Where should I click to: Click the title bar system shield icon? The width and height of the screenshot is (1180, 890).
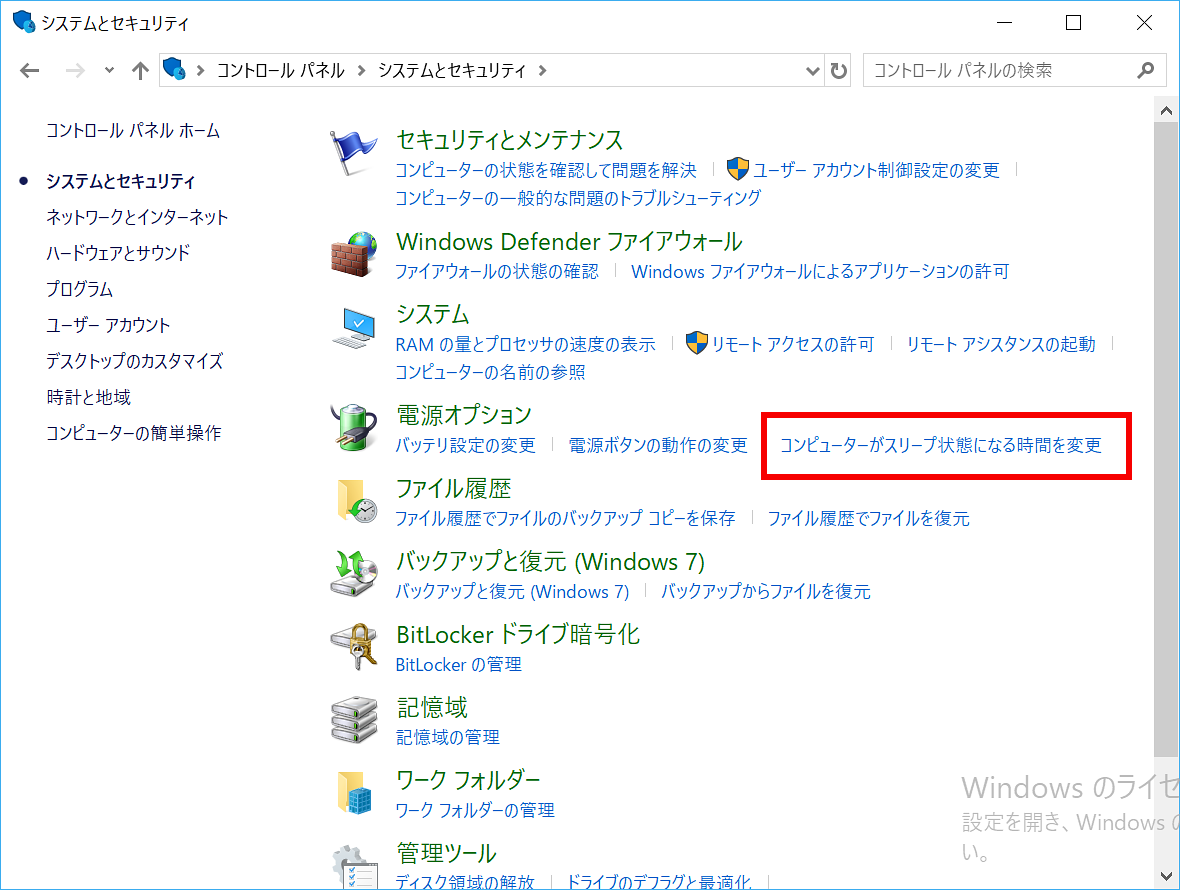tap(23, 22)
